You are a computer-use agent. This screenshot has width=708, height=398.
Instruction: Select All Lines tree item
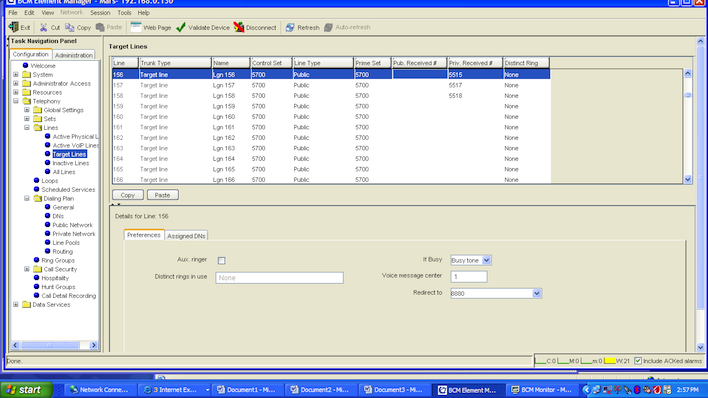point(64,172)
